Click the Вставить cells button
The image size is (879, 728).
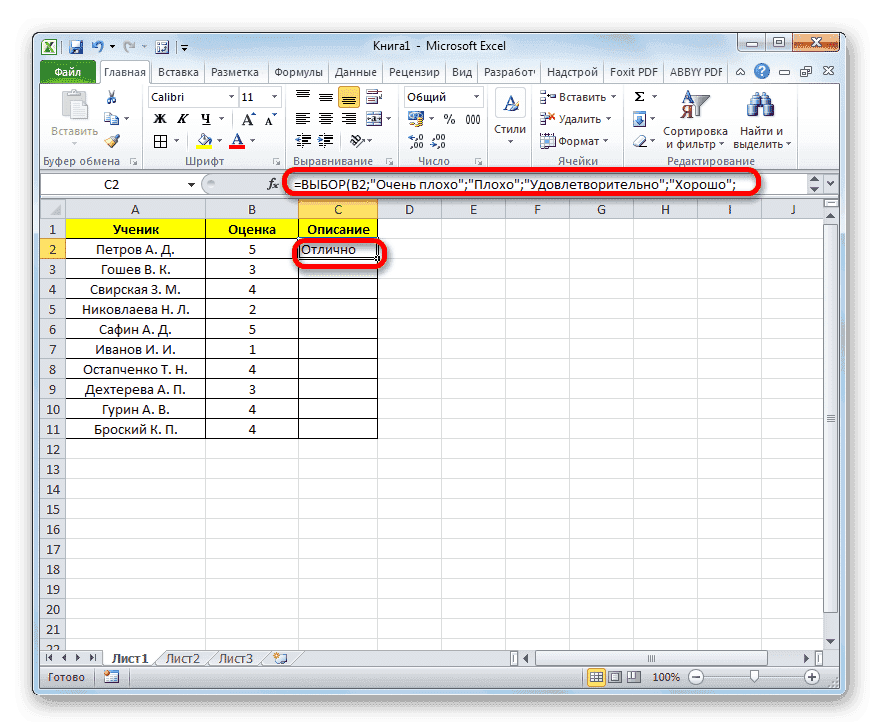[x=577, y=96]
